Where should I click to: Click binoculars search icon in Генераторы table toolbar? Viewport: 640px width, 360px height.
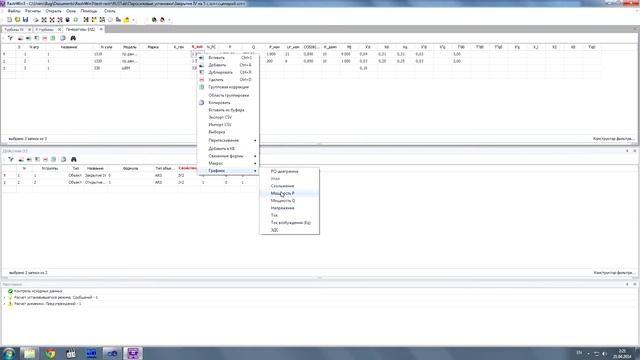click(x=73, y=38)
